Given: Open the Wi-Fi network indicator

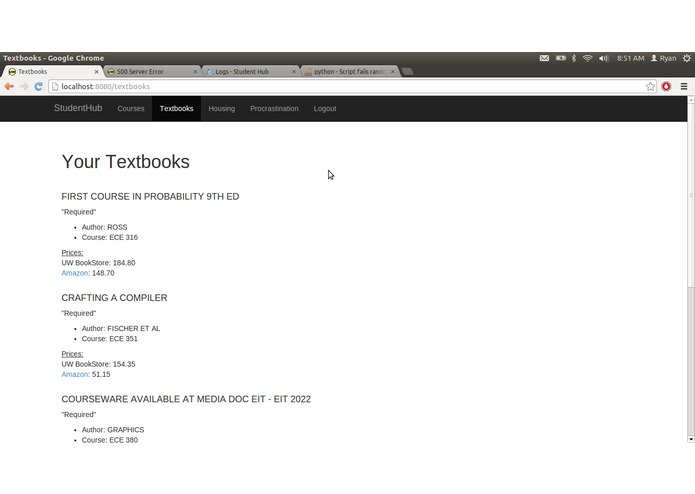Looking at the screenshot, I should click(x=588, y=58).
